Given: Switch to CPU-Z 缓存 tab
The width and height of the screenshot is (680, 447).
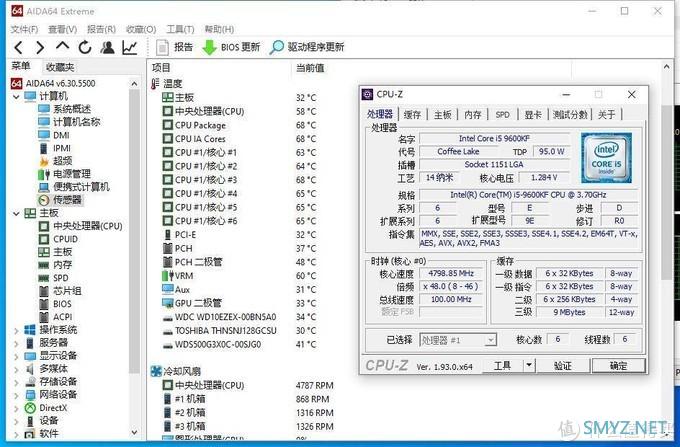Looking at the screenshot, I should [412, 114].
